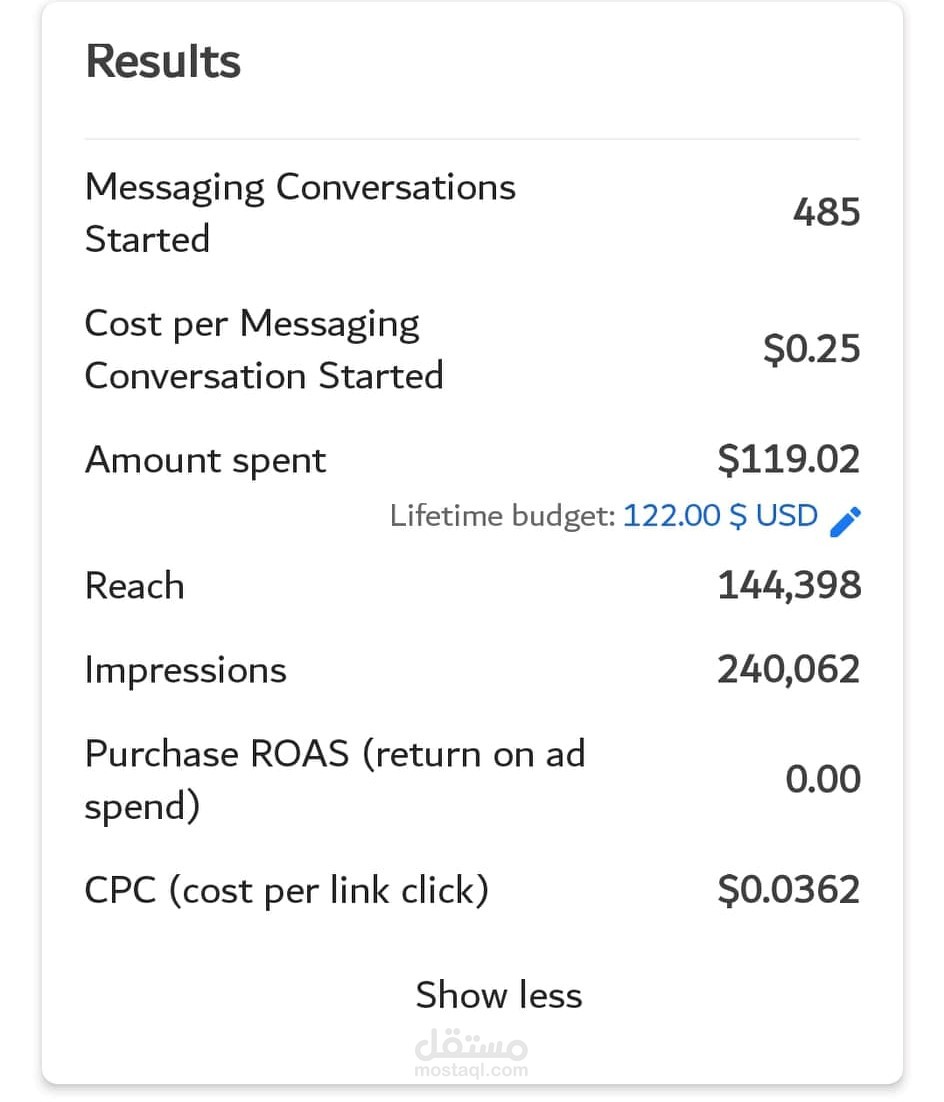Click the Results heading

163,62
